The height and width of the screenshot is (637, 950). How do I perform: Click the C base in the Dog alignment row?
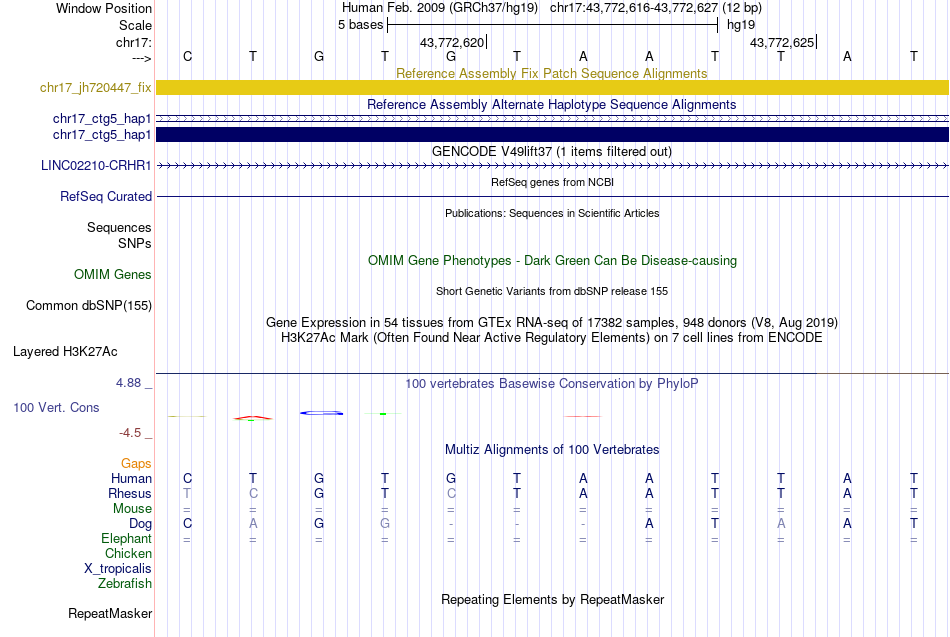coord(187,524)
